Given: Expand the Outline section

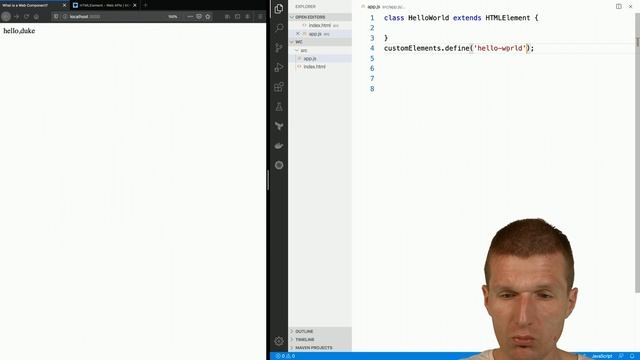Looking at the screenshot, I should (320, 331).
